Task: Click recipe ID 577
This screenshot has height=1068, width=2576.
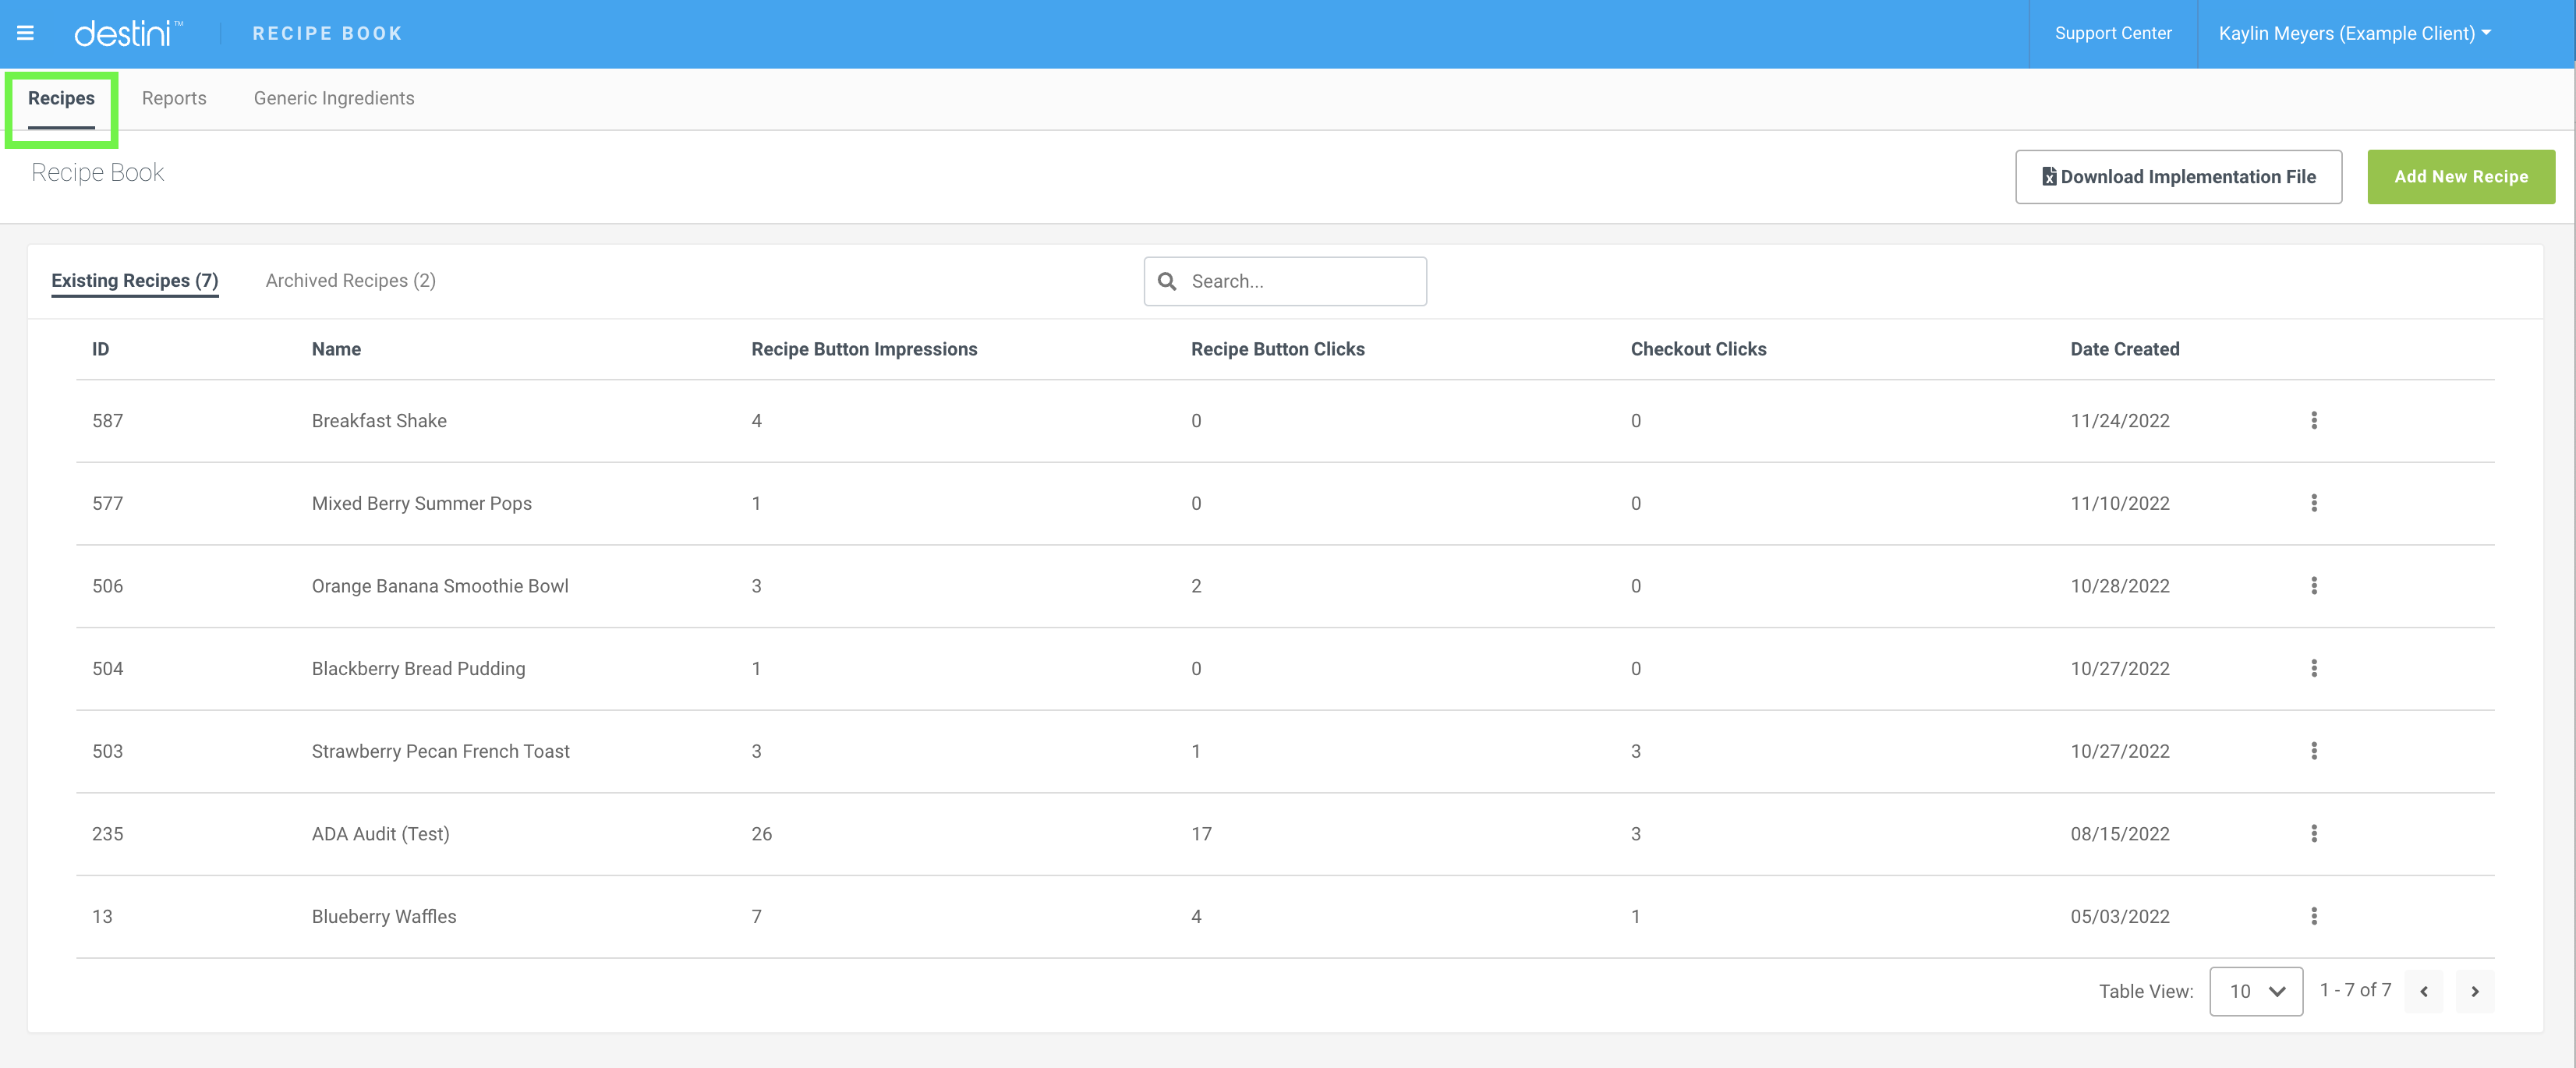Action: pyautogui.click(x=108, y=503)
